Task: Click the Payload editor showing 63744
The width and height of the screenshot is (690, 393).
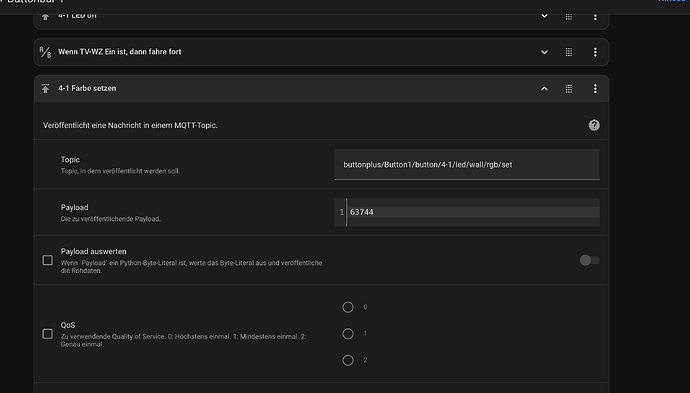Action: pyautogui.click(x=467, y=212)
